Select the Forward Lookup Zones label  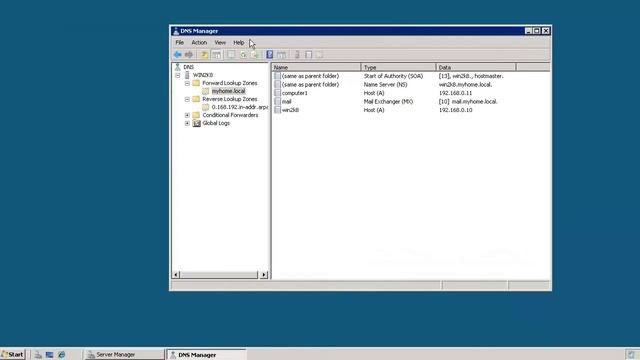click(x=230, y=83)
